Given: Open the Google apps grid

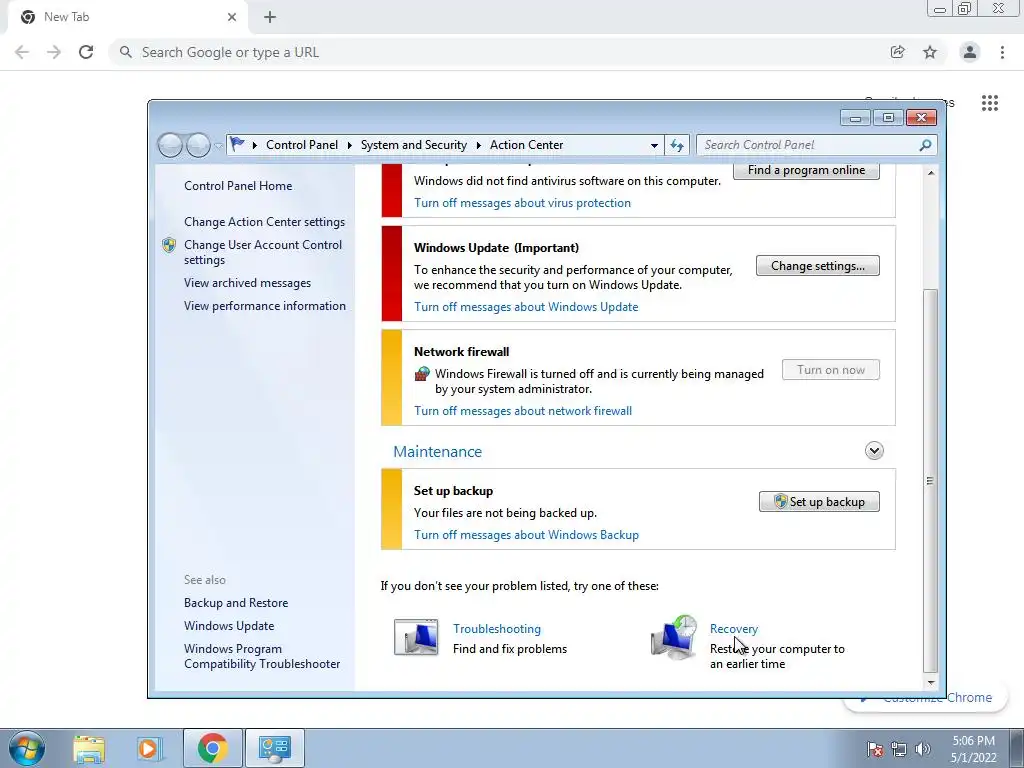Looking at the screenshot, I should point(990,103).
